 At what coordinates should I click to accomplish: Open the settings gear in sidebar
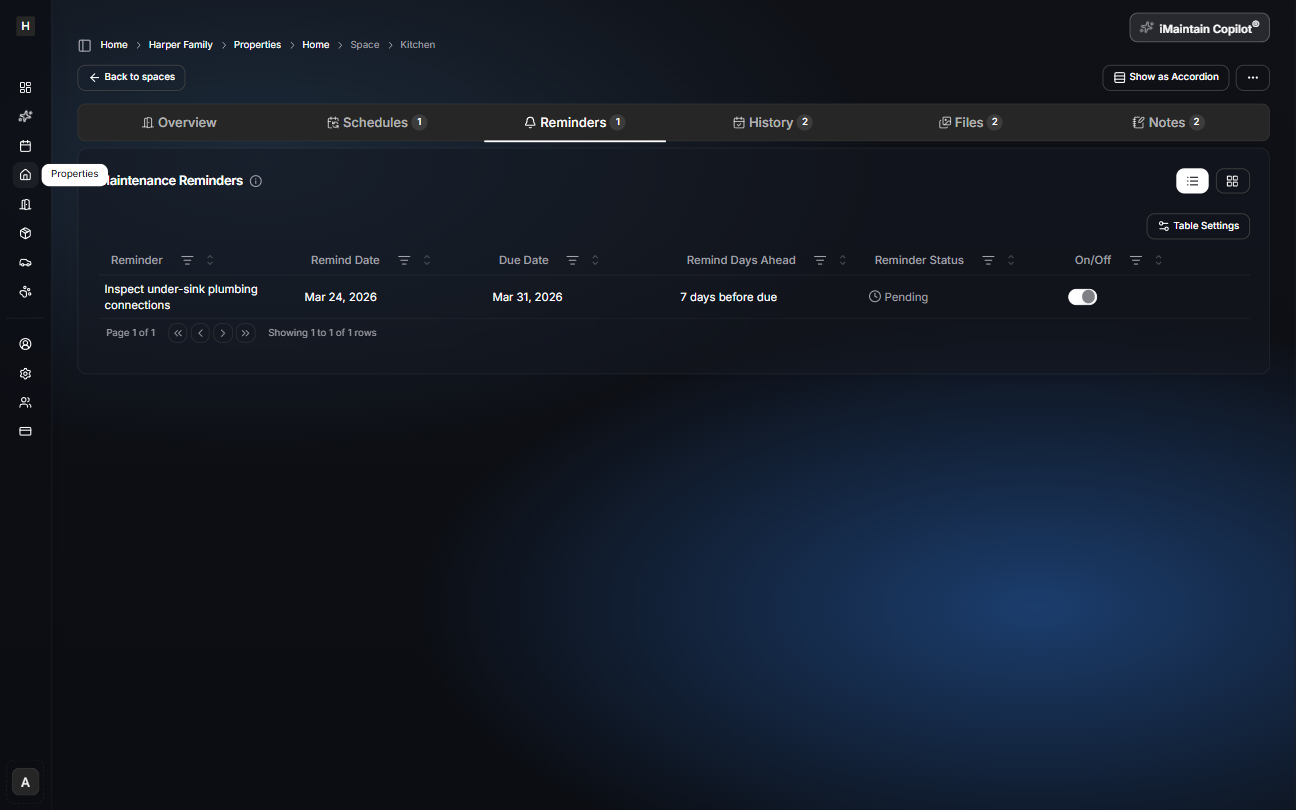tap(26, 373)
